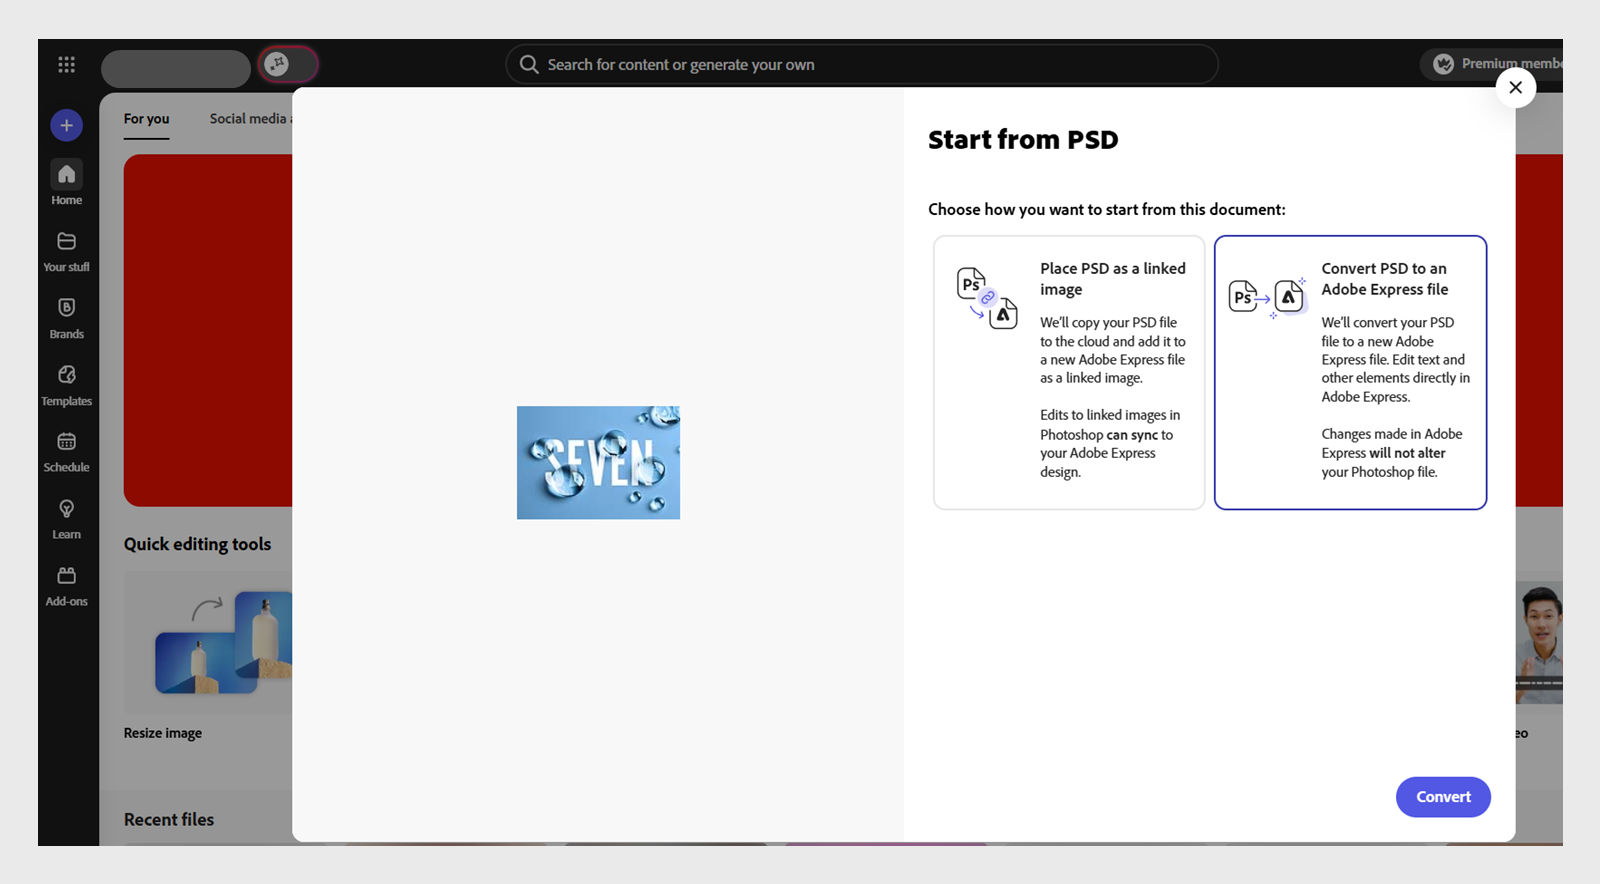Click the Convert button
Screen dimensions: 1600x884
click(1443, 797)
